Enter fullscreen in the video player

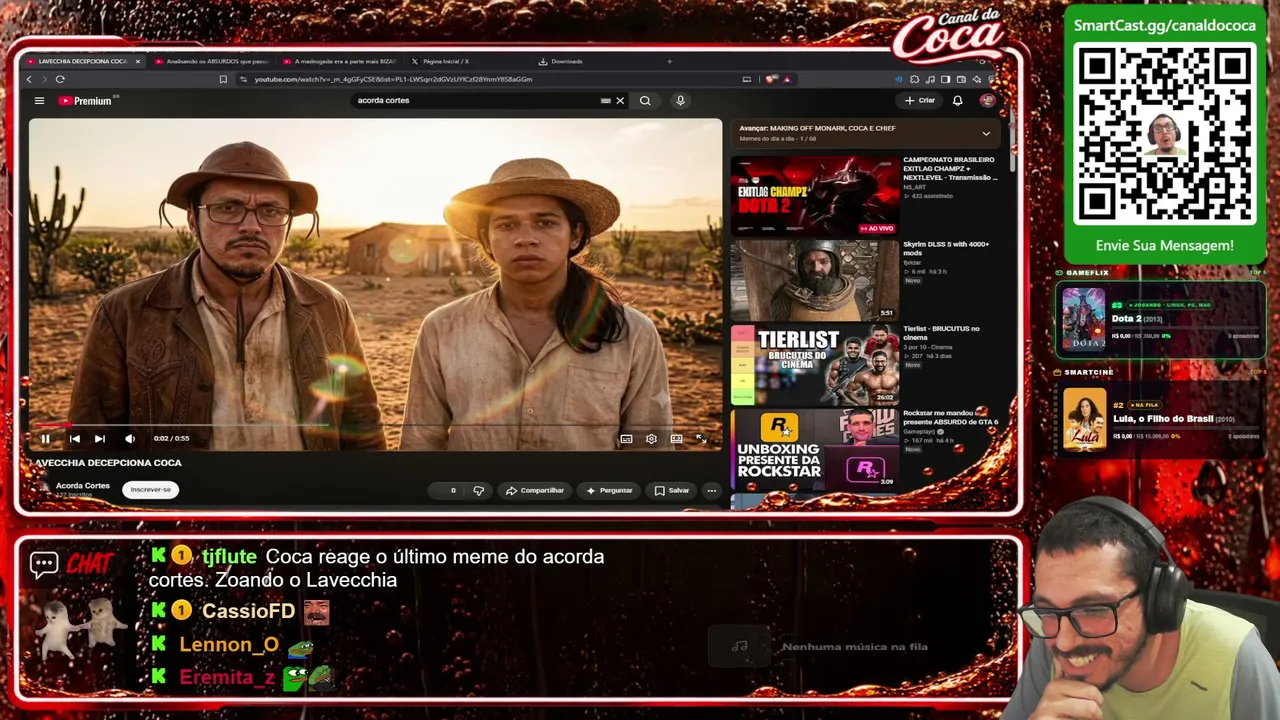[701, 439]
